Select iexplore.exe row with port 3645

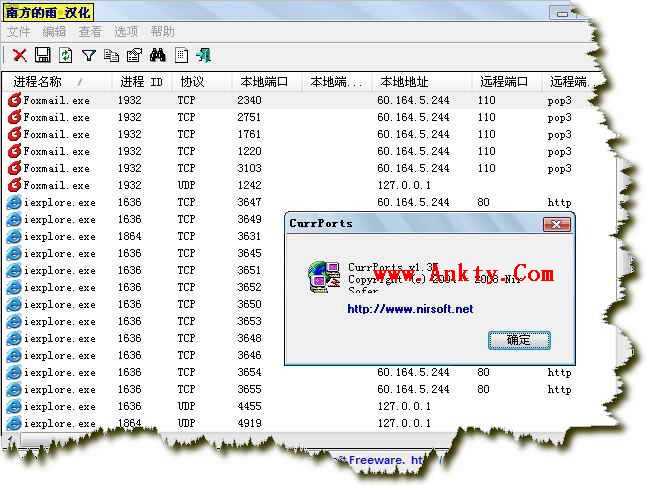point(144,253)
